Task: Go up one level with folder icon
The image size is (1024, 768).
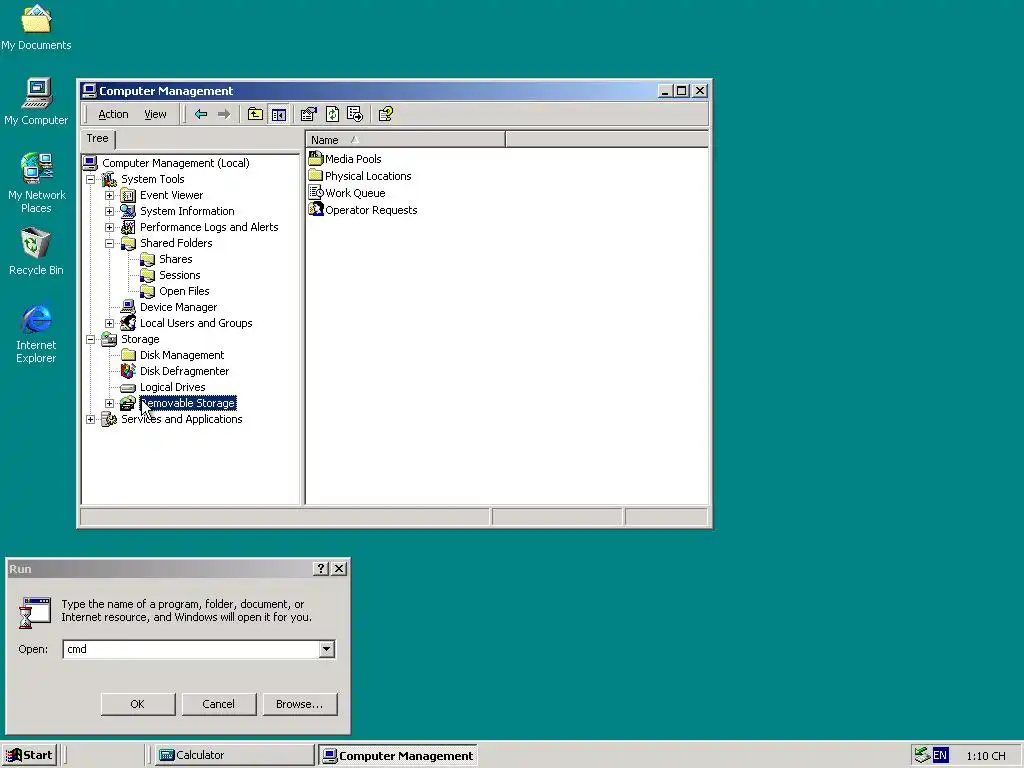Action: (255, 114)
